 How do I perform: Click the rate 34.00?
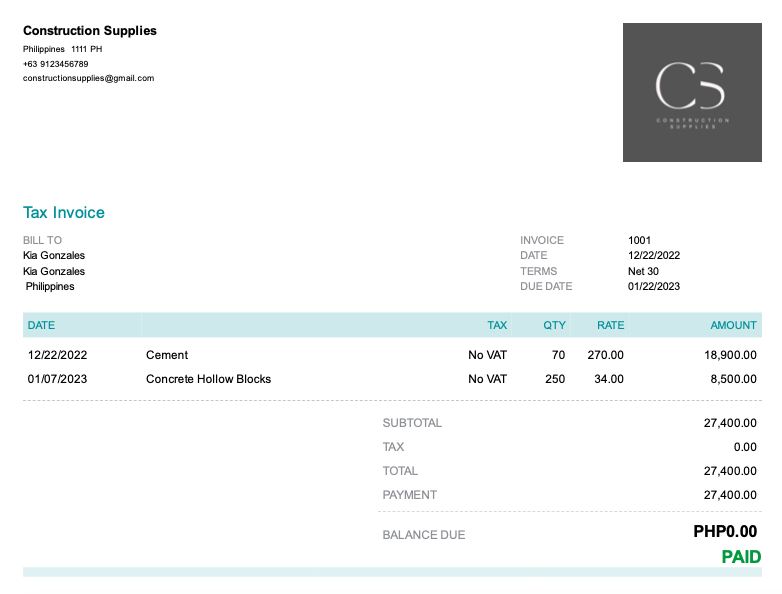click(x=609, y=379)
